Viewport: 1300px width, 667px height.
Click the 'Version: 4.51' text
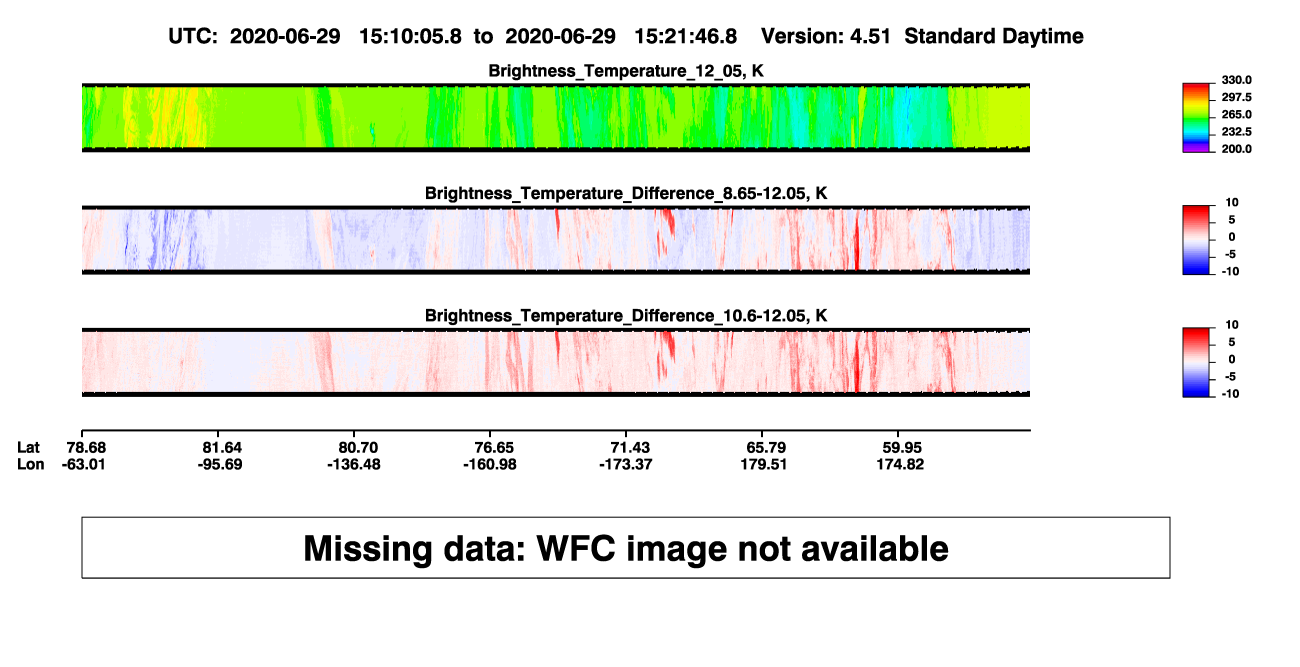828,36
